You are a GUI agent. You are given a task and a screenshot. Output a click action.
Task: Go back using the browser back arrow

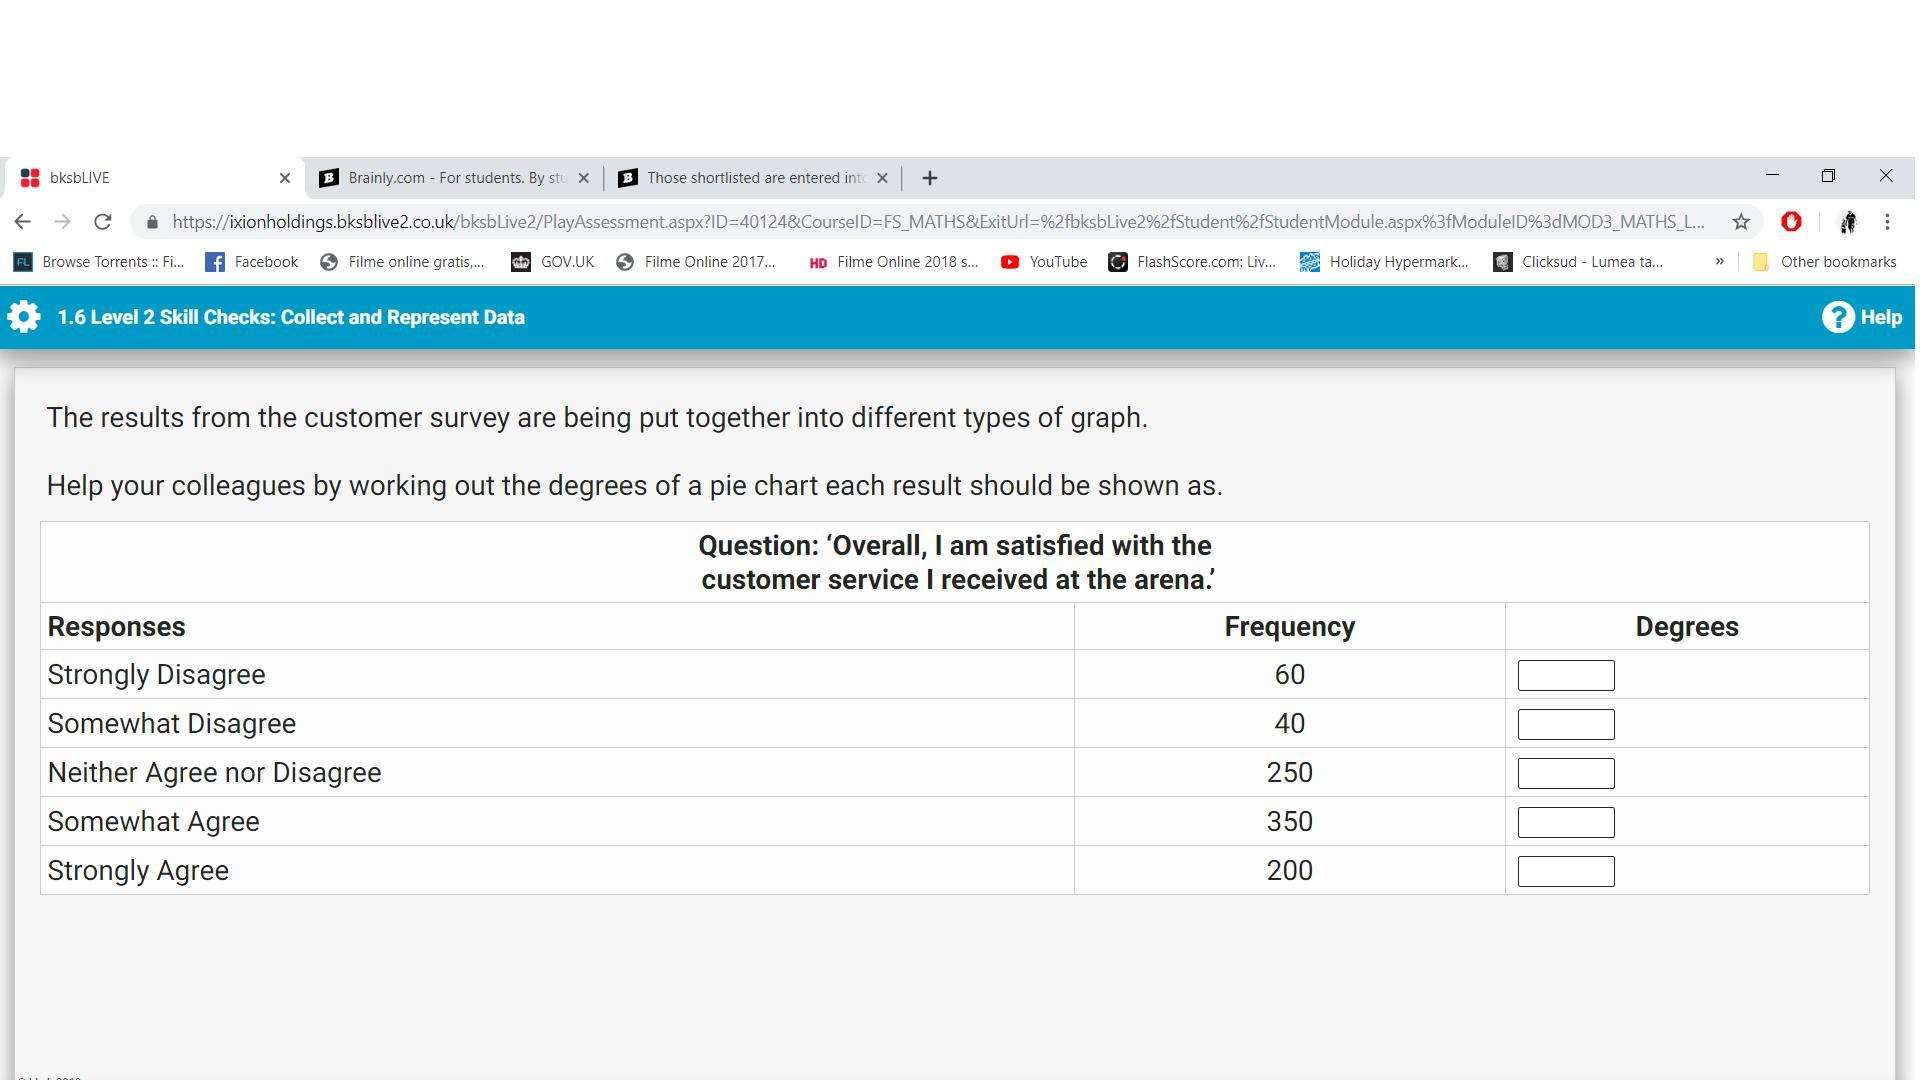[23, 222]
